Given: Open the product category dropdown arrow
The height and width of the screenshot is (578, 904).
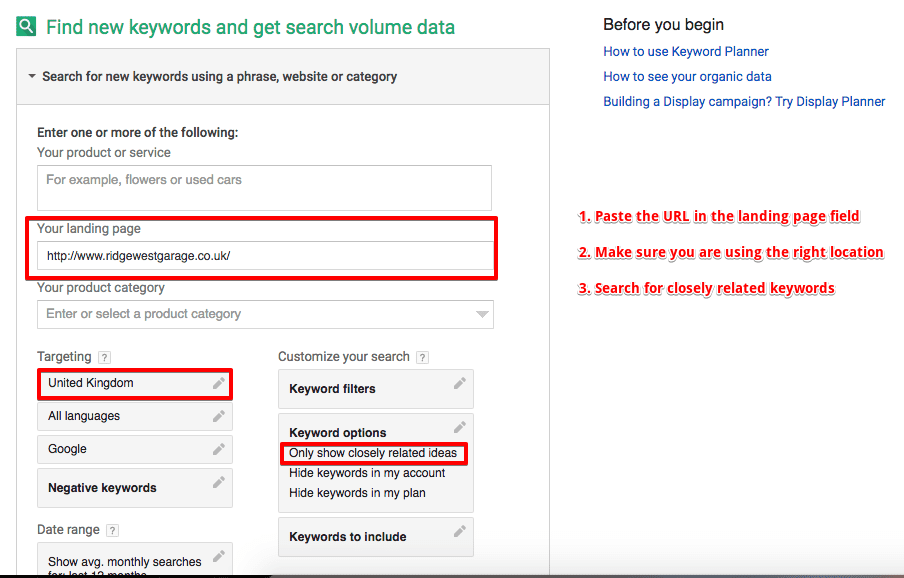Looking at the screenshot, I should click(483, 314).
